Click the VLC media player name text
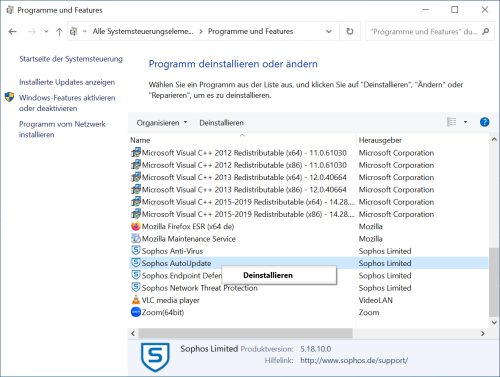 (x=171, y=300)
